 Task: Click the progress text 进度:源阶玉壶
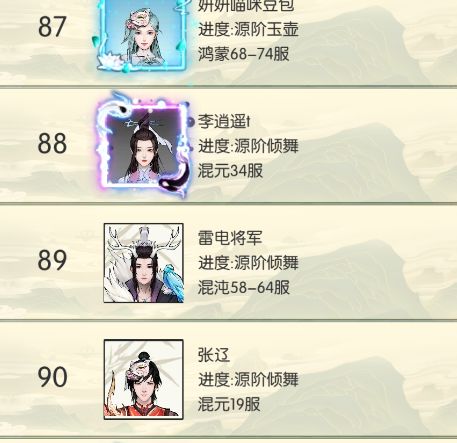pos(248,29)
